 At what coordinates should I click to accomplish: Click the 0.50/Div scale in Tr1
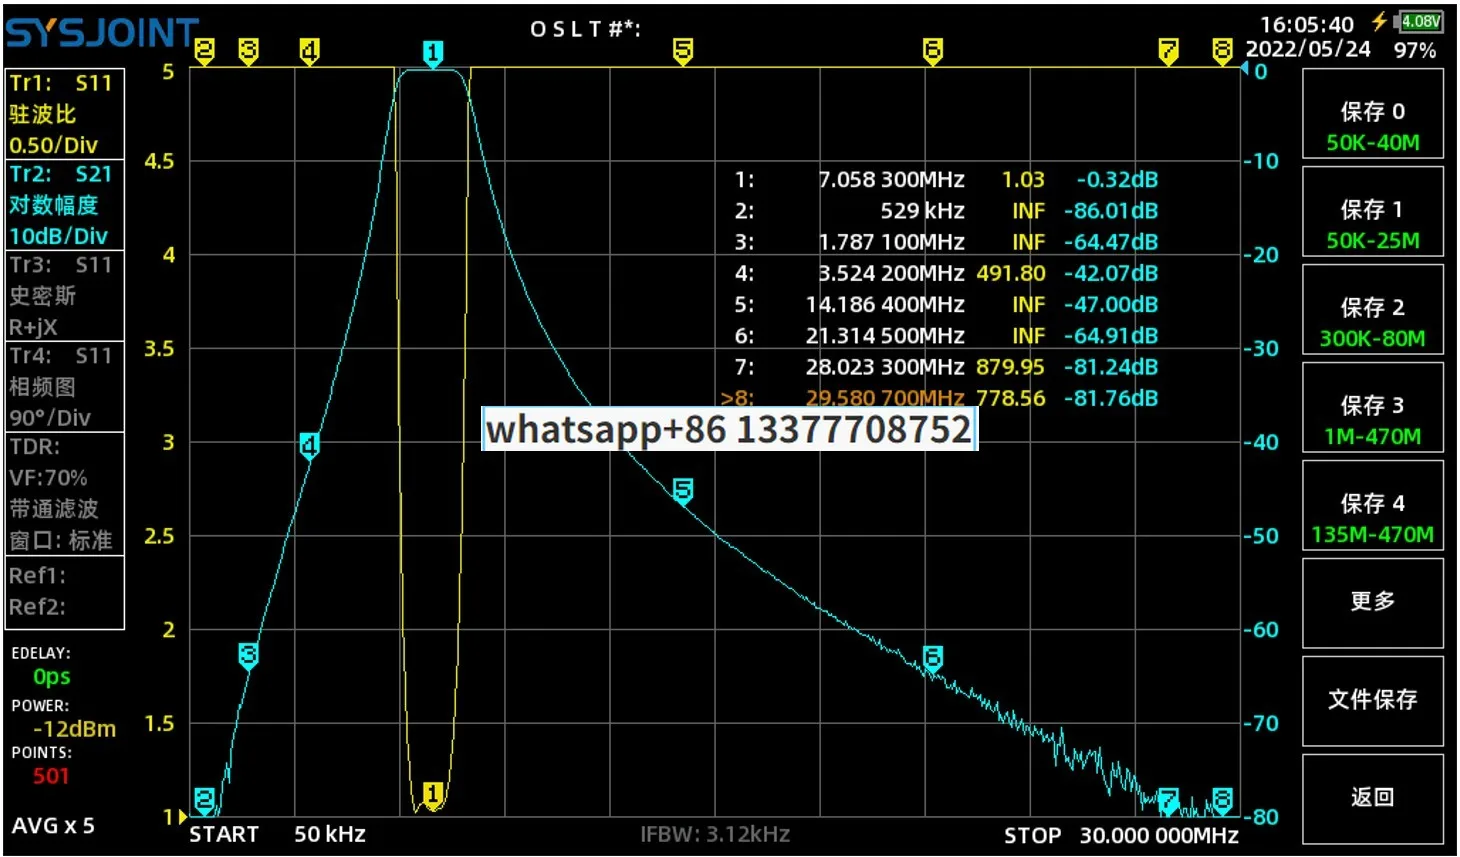tap(53, 145)
